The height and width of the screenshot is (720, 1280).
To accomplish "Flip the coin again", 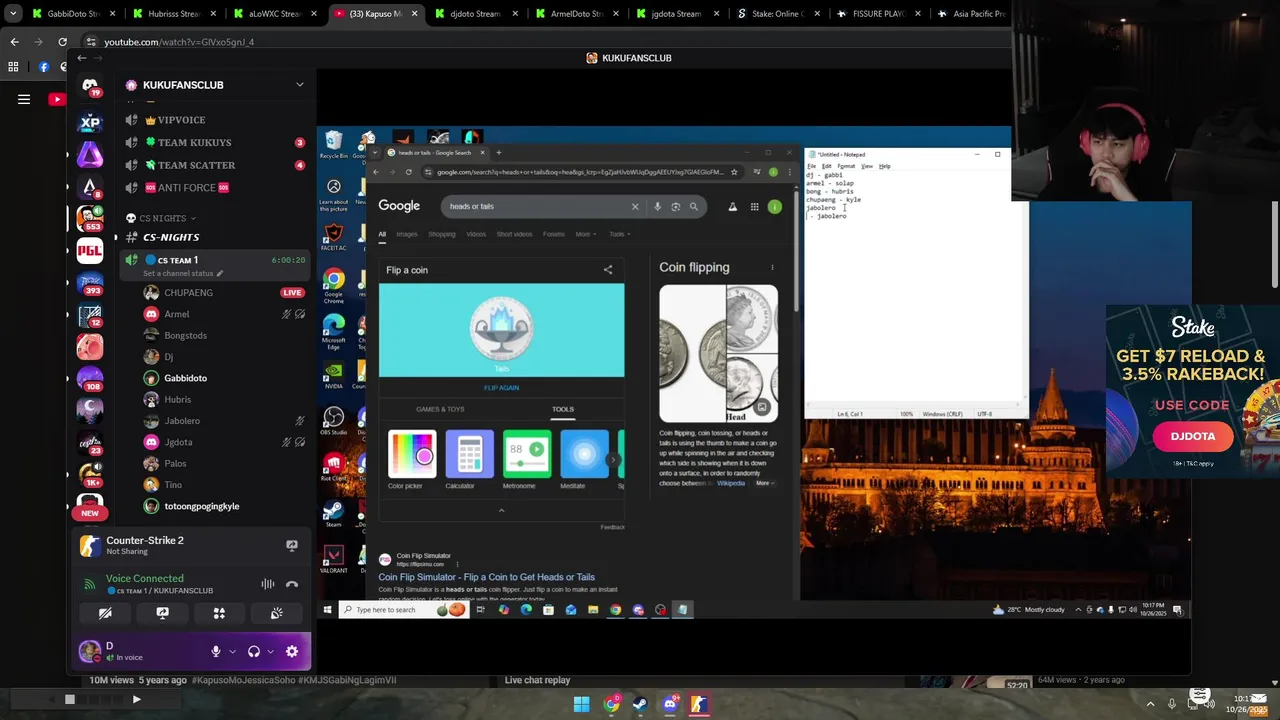I will pyautogui.click(x=501, y=388).
